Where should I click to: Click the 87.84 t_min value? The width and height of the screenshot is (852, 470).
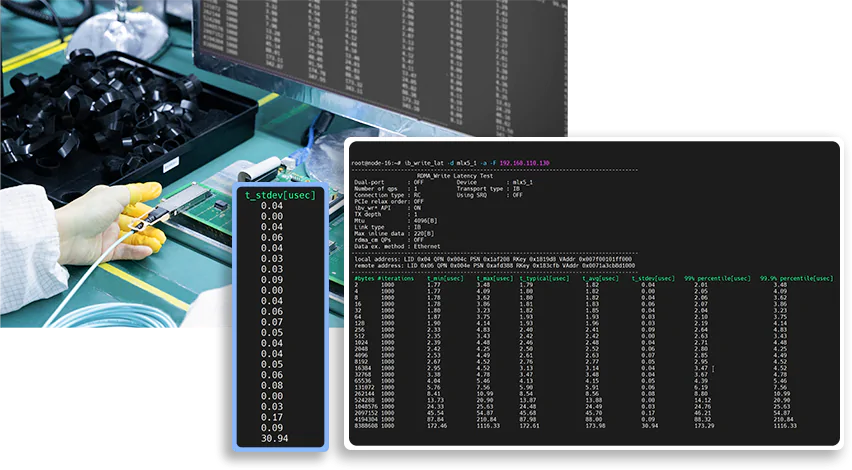[x=436, y=419]
